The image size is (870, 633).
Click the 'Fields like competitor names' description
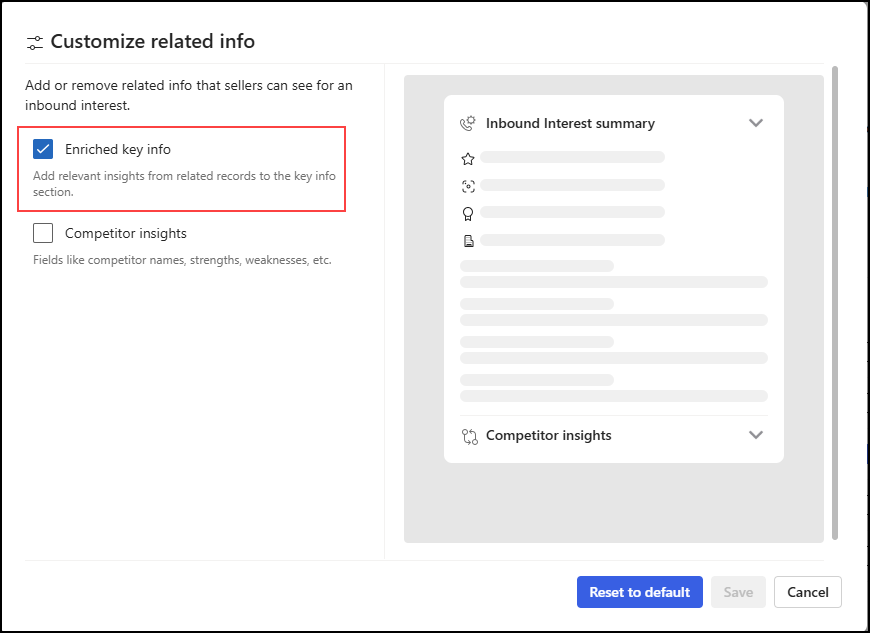(182, 260)
